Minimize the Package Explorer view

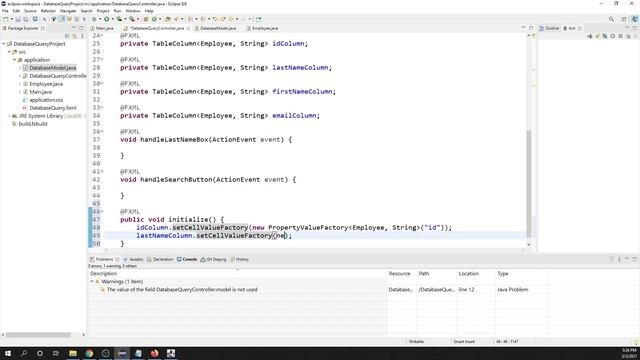point(74,28)
